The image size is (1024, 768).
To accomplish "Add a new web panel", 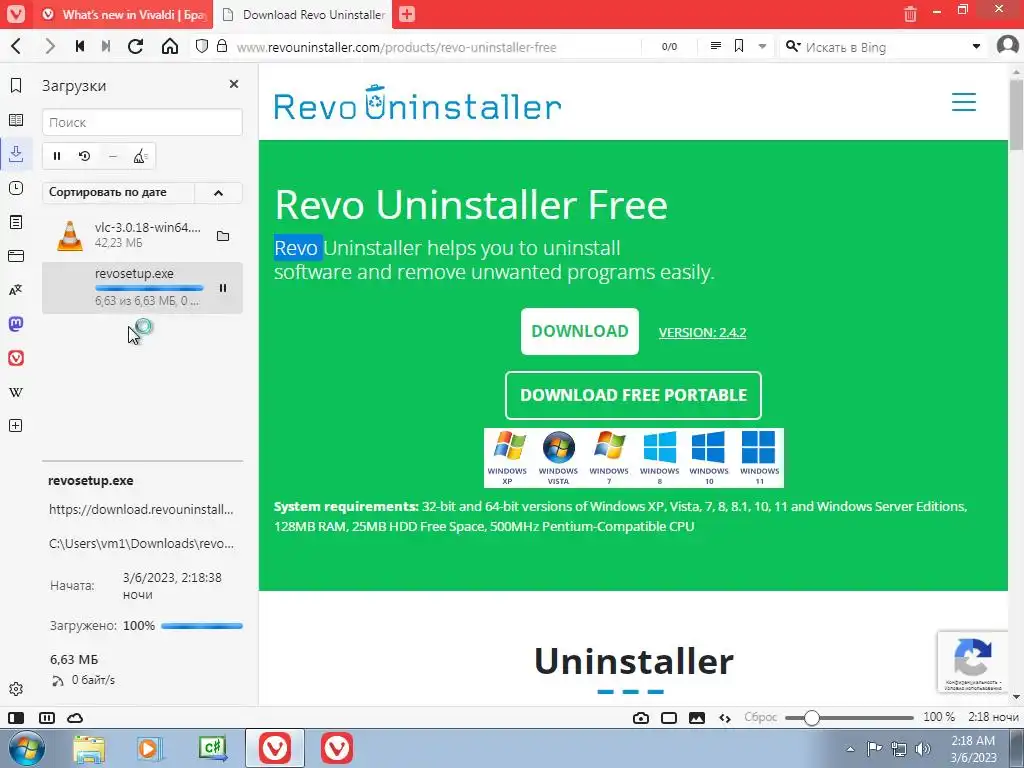I will tap(16, 426).
